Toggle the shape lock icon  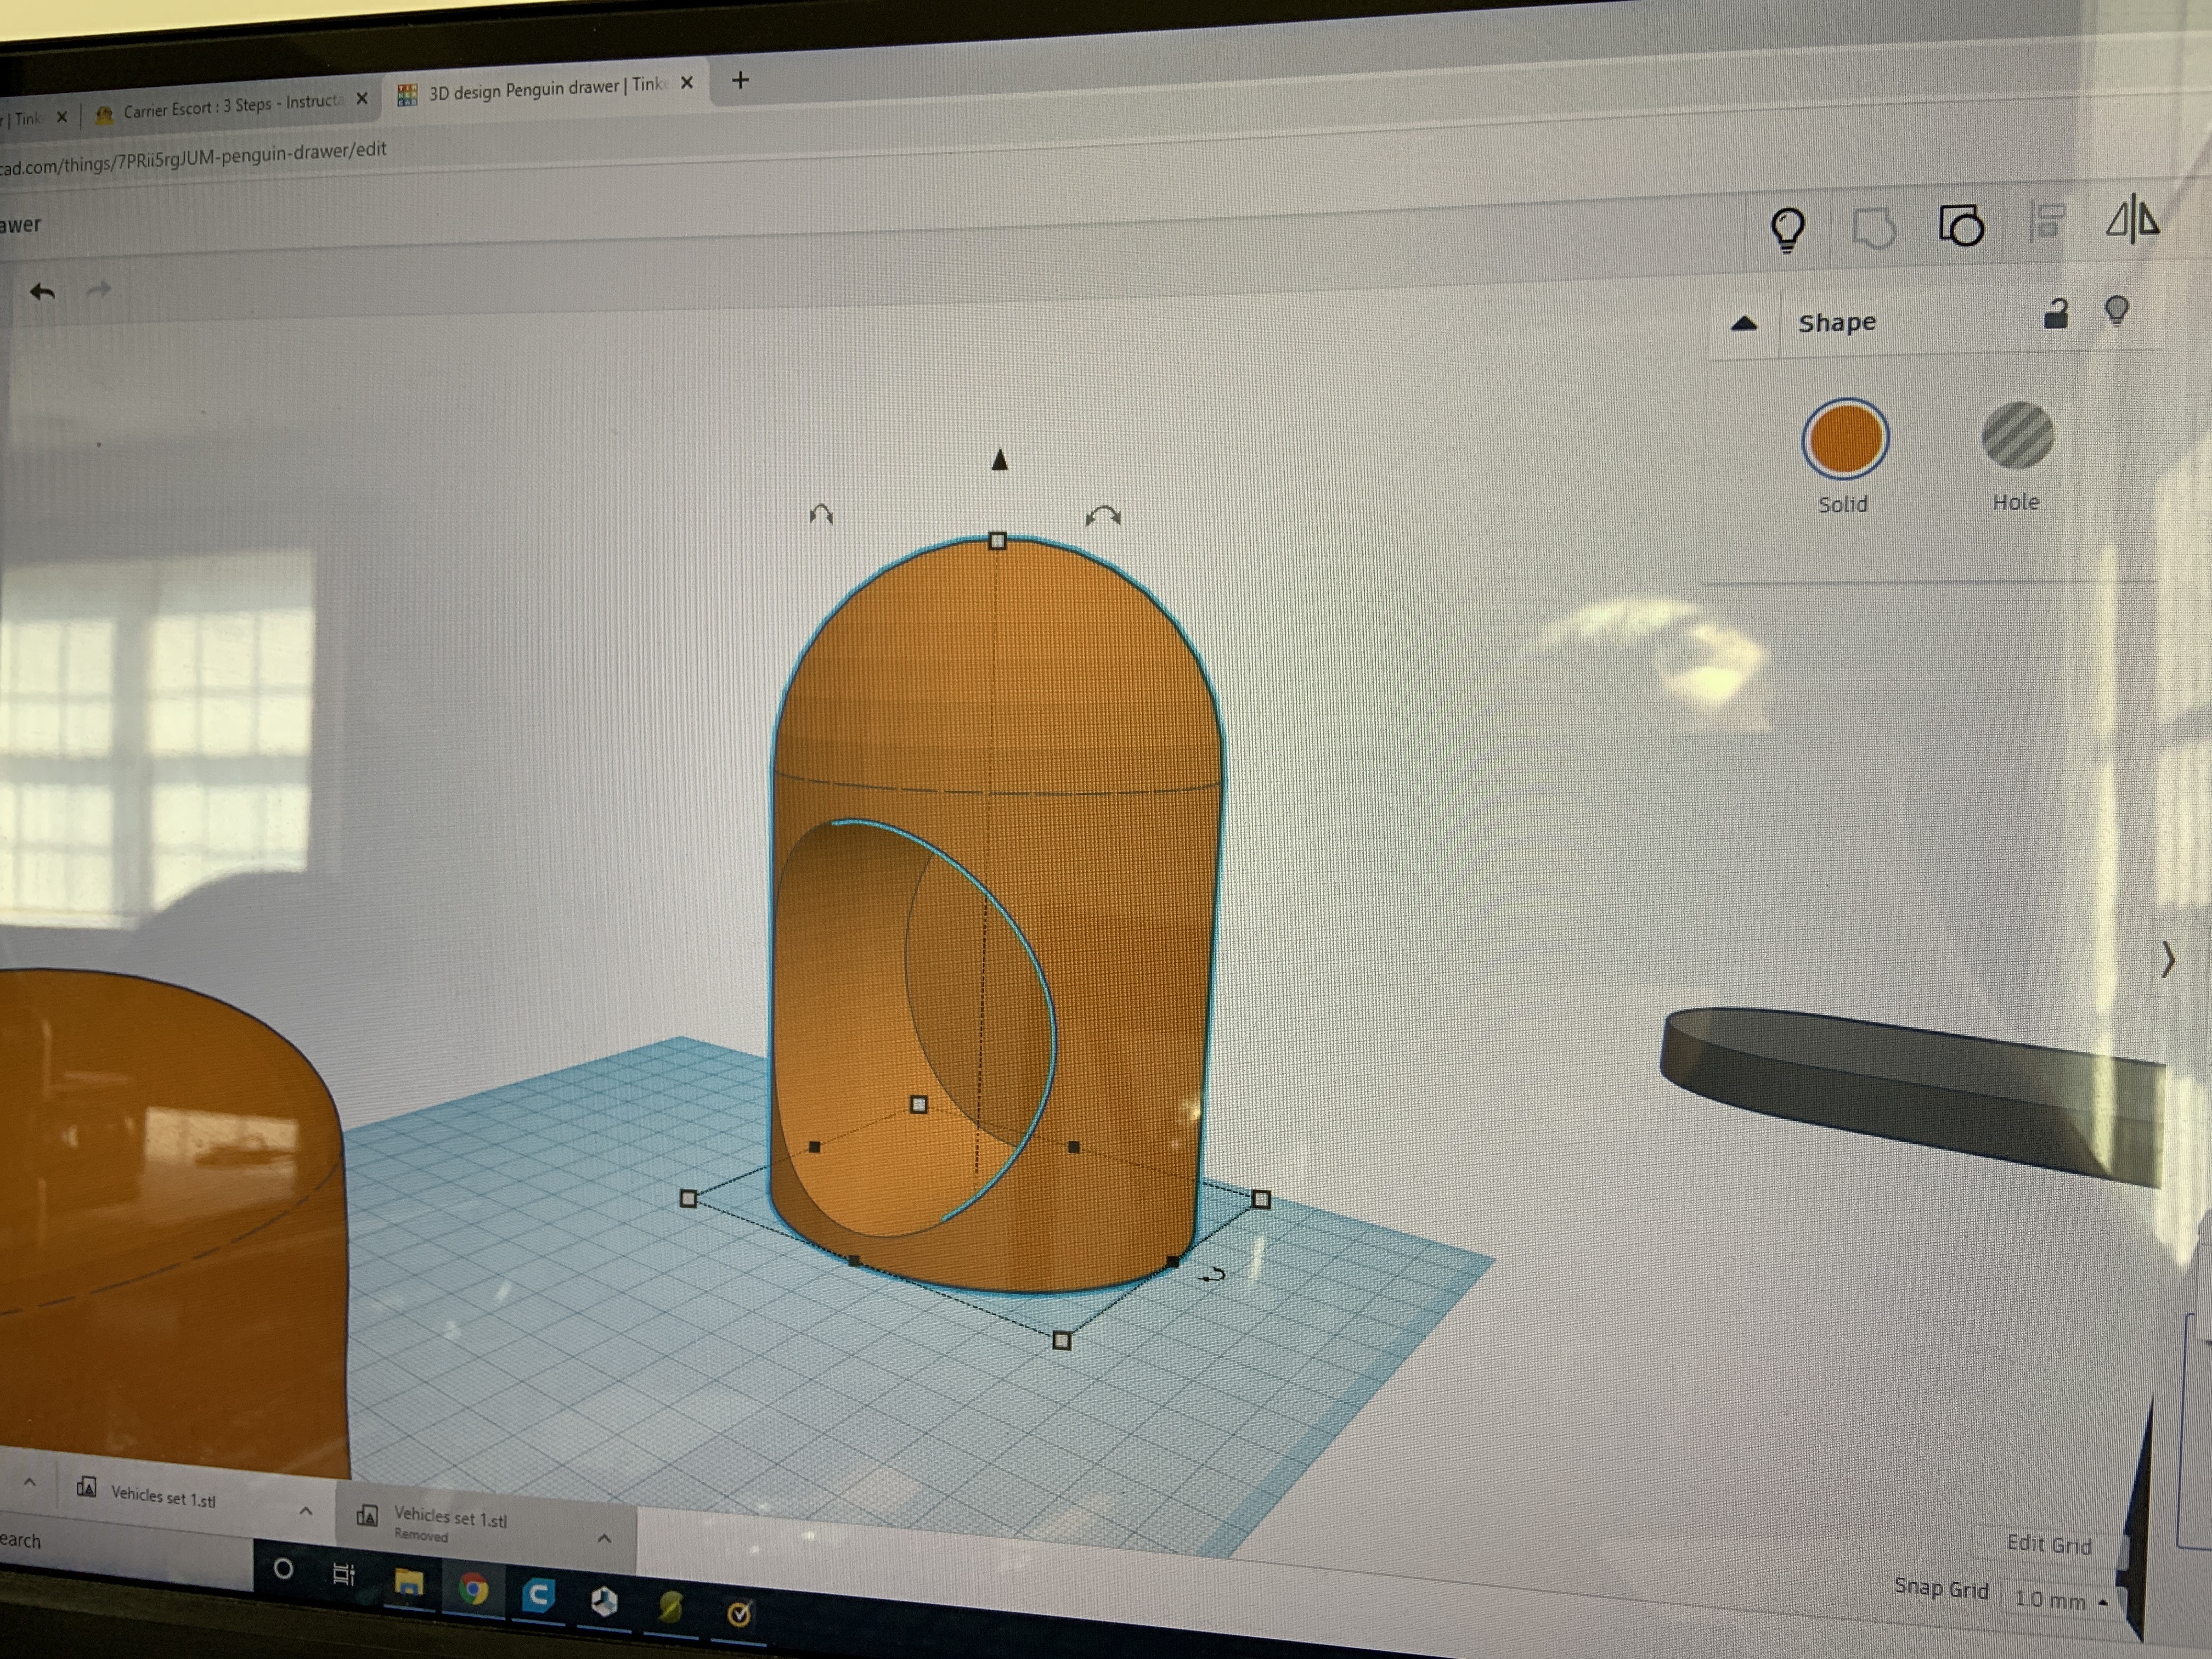click(x=2055, y=315)
